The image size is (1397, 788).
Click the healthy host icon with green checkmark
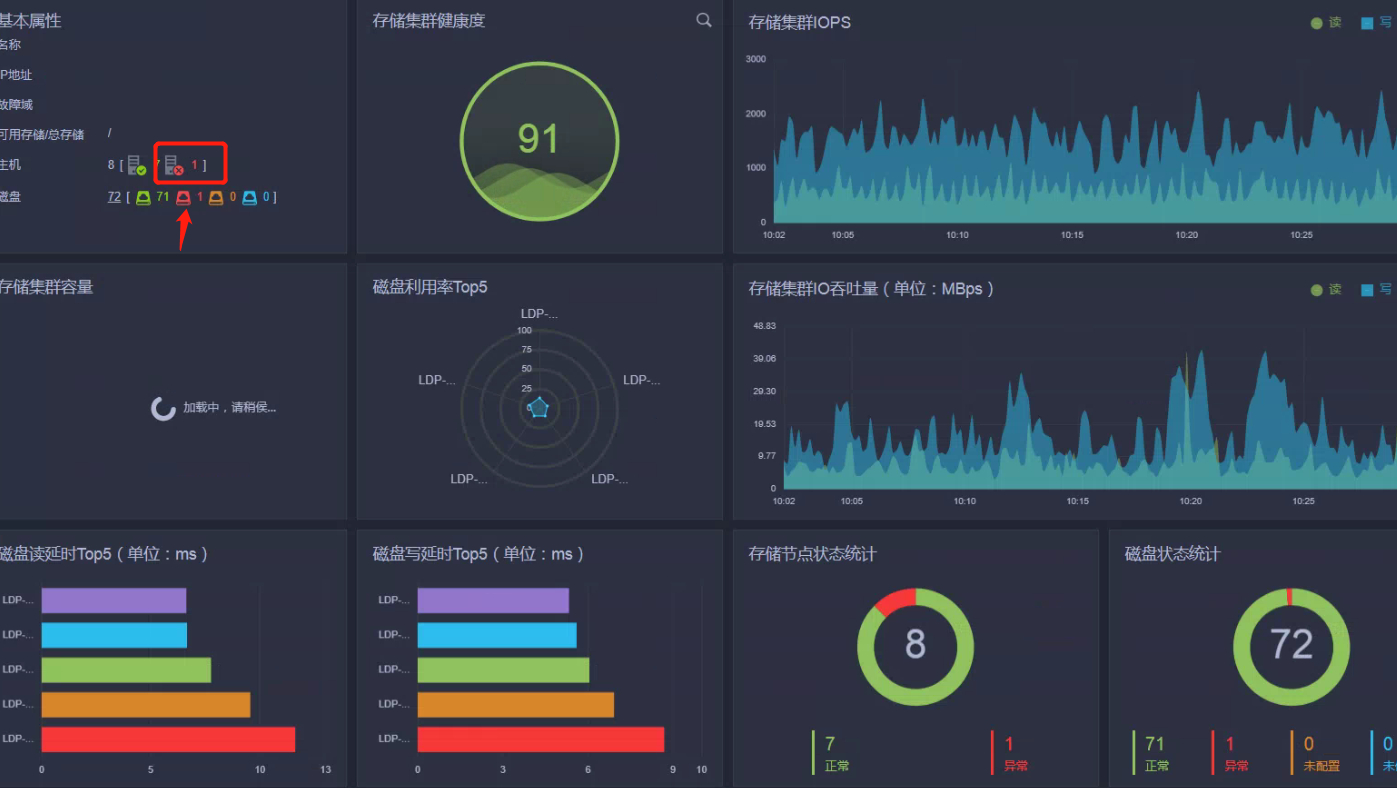tap(137, 165)
